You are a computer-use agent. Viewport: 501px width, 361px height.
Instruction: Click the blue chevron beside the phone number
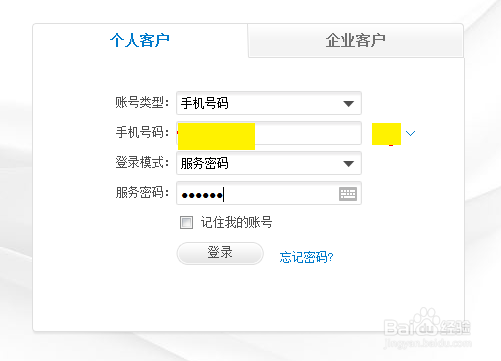[410, 133]
